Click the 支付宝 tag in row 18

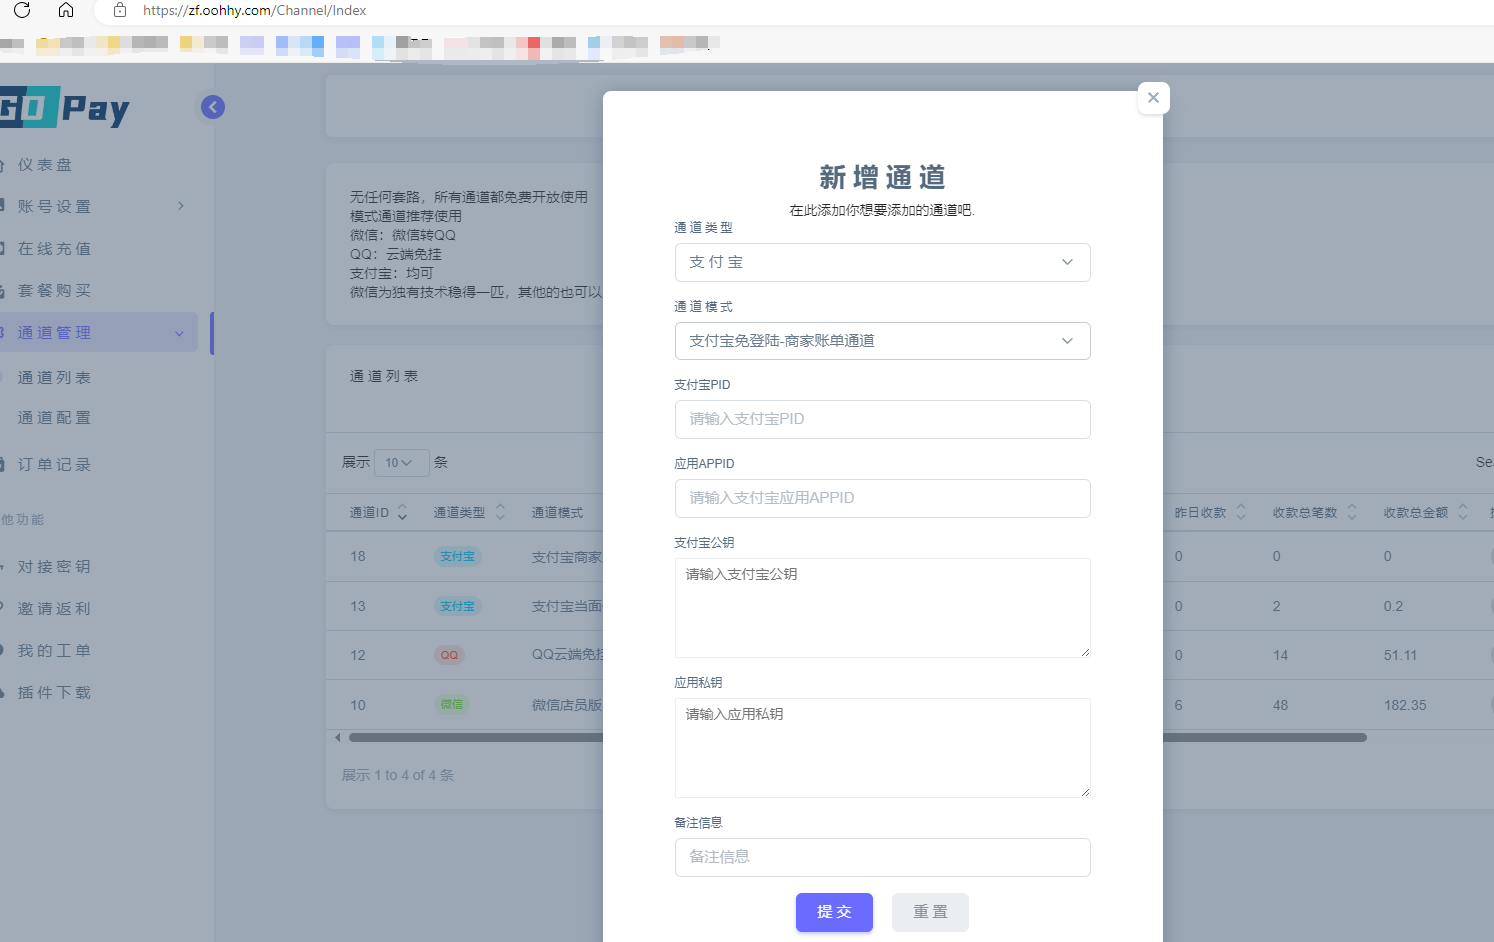tap(458, 557)
